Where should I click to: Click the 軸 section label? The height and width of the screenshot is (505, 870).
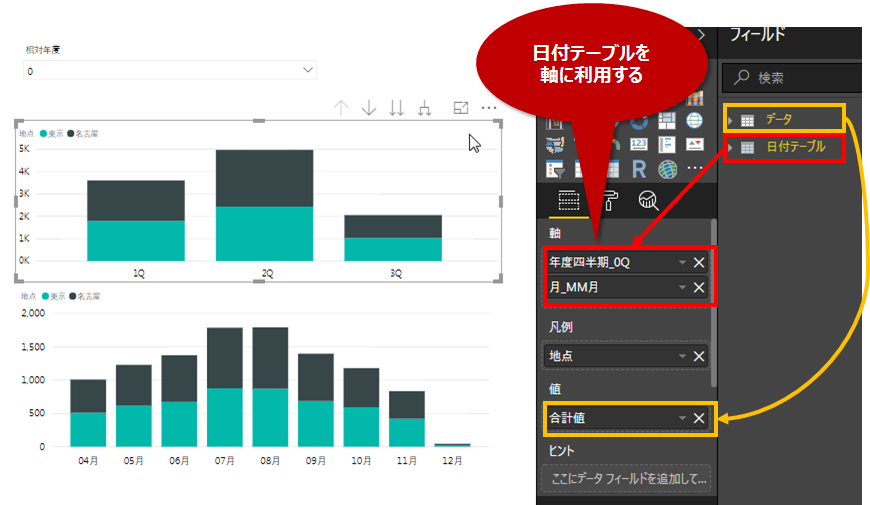click(555, 234)
